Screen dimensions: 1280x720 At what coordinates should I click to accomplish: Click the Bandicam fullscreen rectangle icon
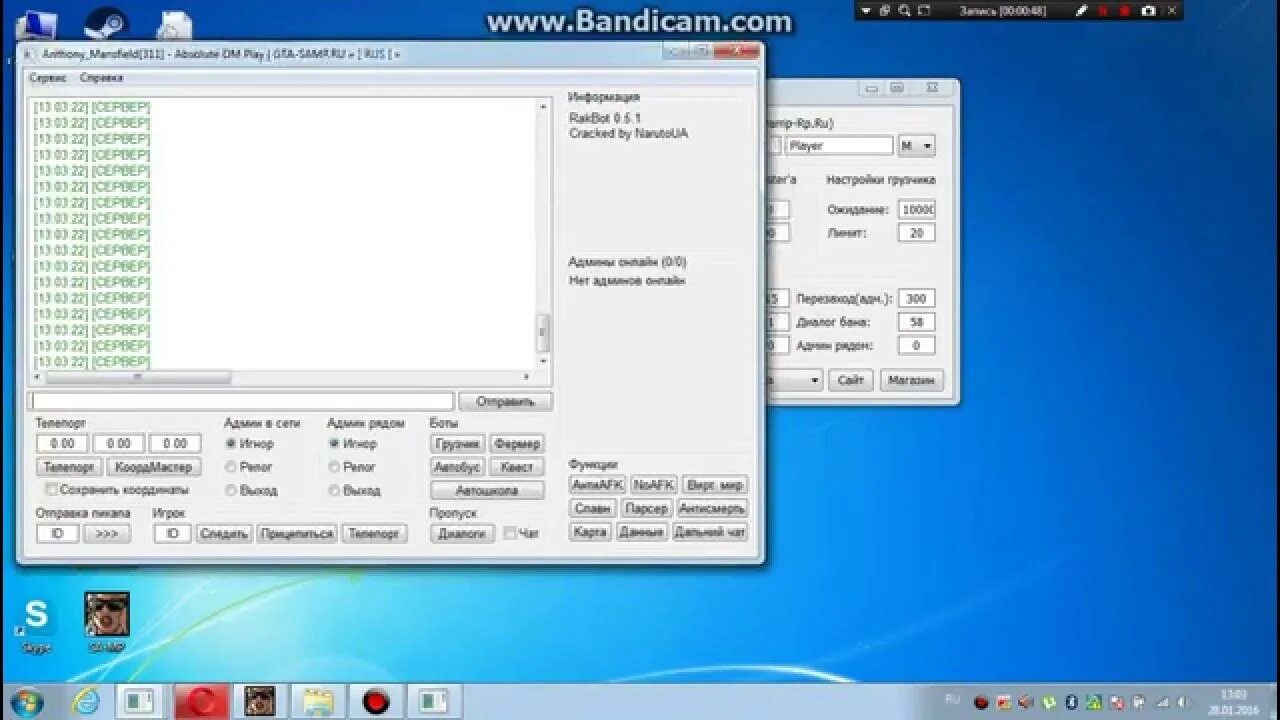925,11
